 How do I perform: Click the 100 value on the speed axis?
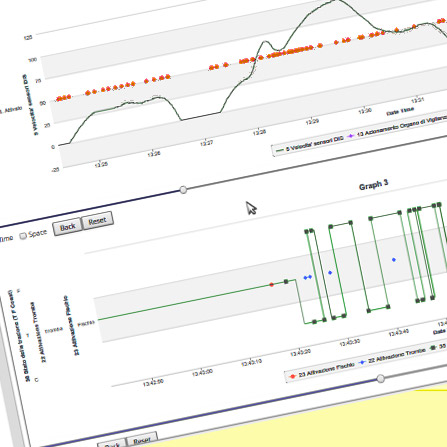[x=32, y=60]
